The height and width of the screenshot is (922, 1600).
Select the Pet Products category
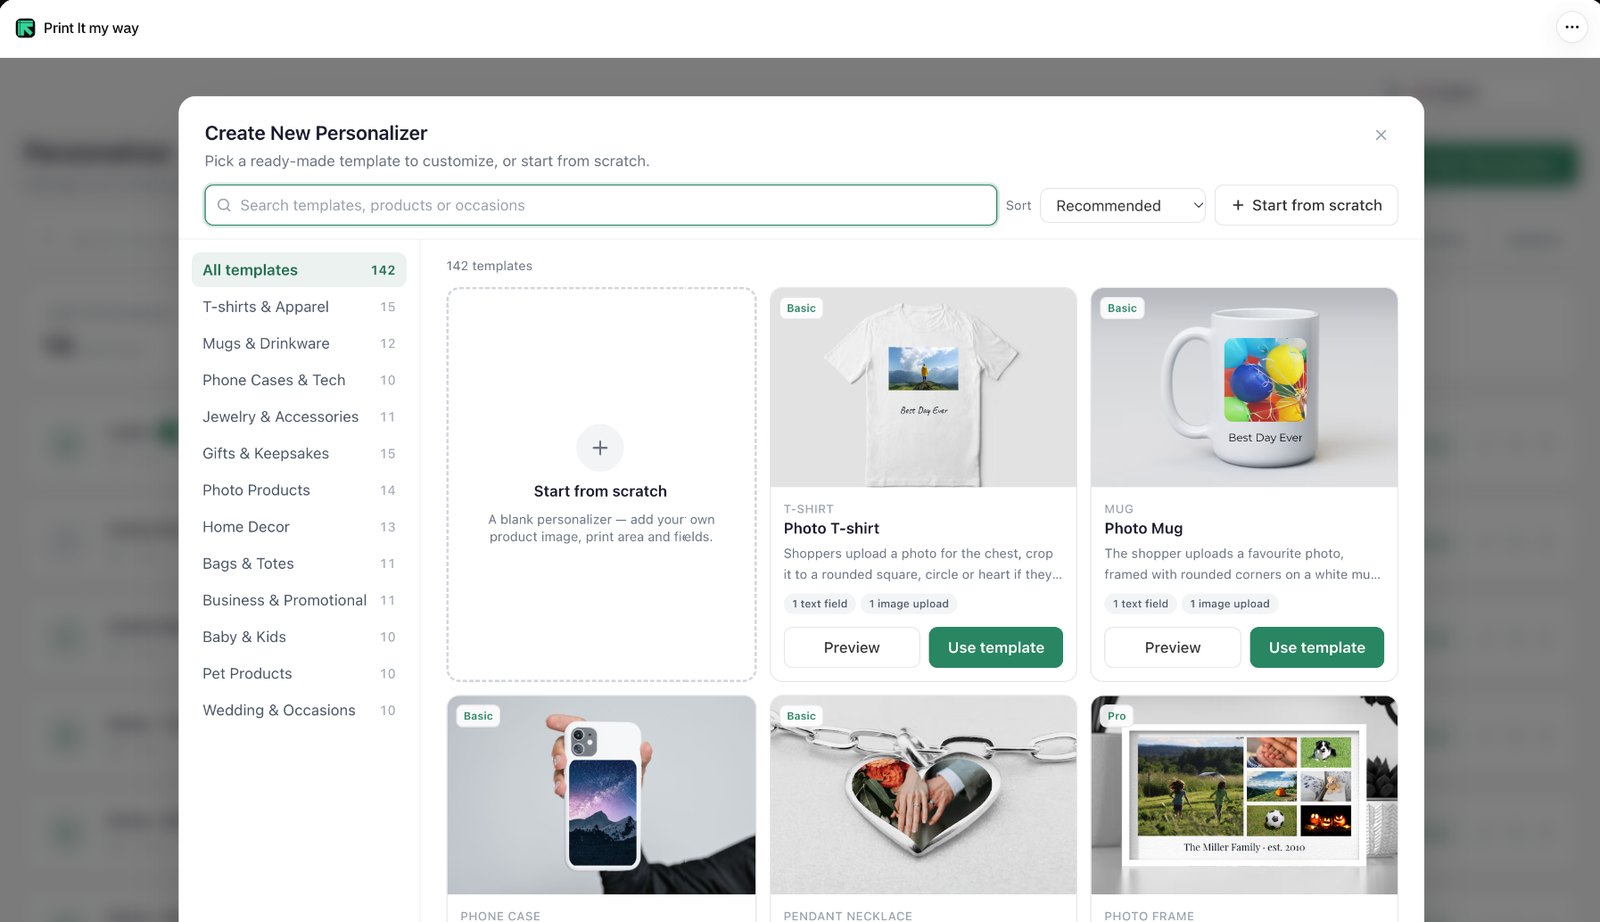tap(299, 674)
